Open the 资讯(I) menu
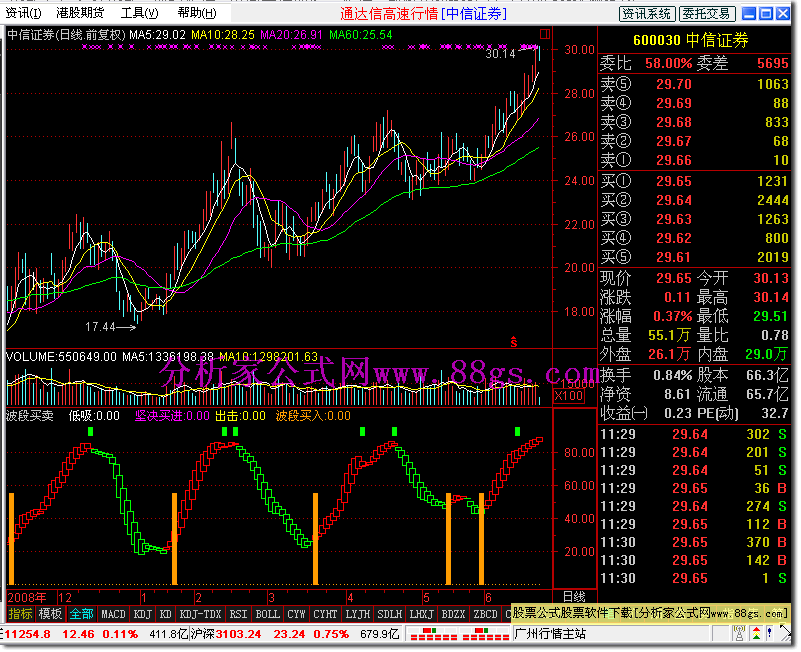This screenshot has width=801, height=652. coord(23,13)
